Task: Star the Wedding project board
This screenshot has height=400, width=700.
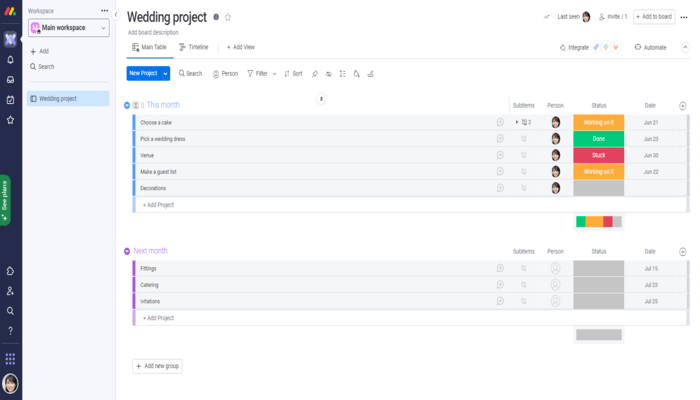Action: pyautogui.click(x=228, y=17)
